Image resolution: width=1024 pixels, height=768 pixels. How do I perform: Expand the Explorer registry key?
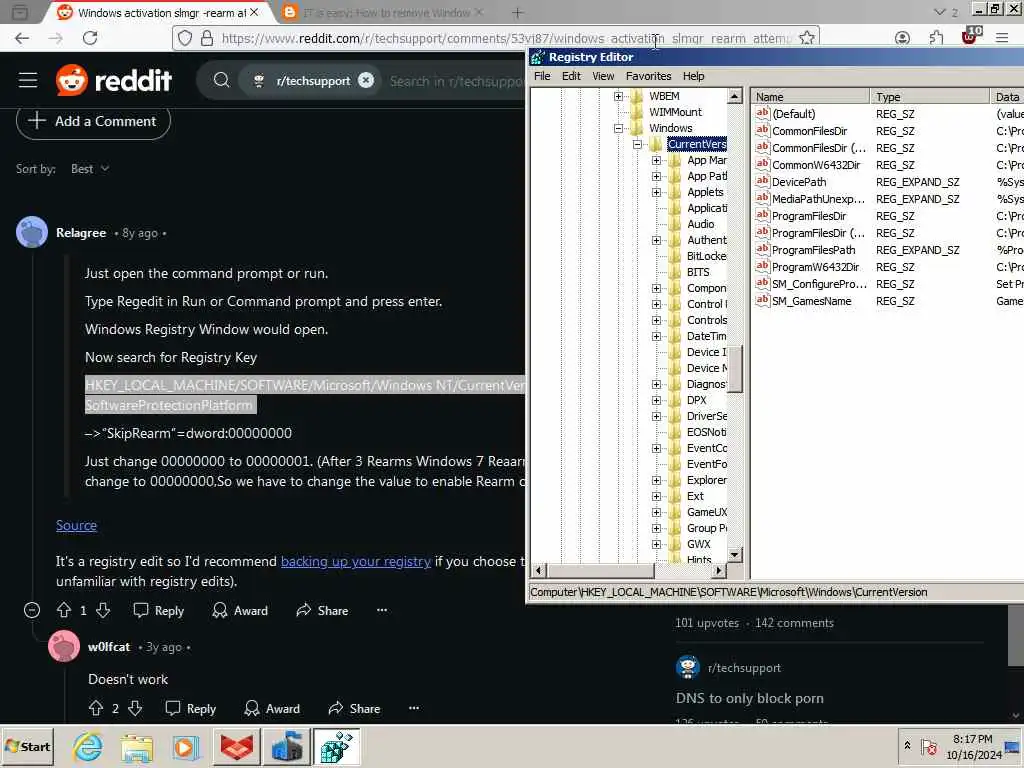click(x=656, y=481)
